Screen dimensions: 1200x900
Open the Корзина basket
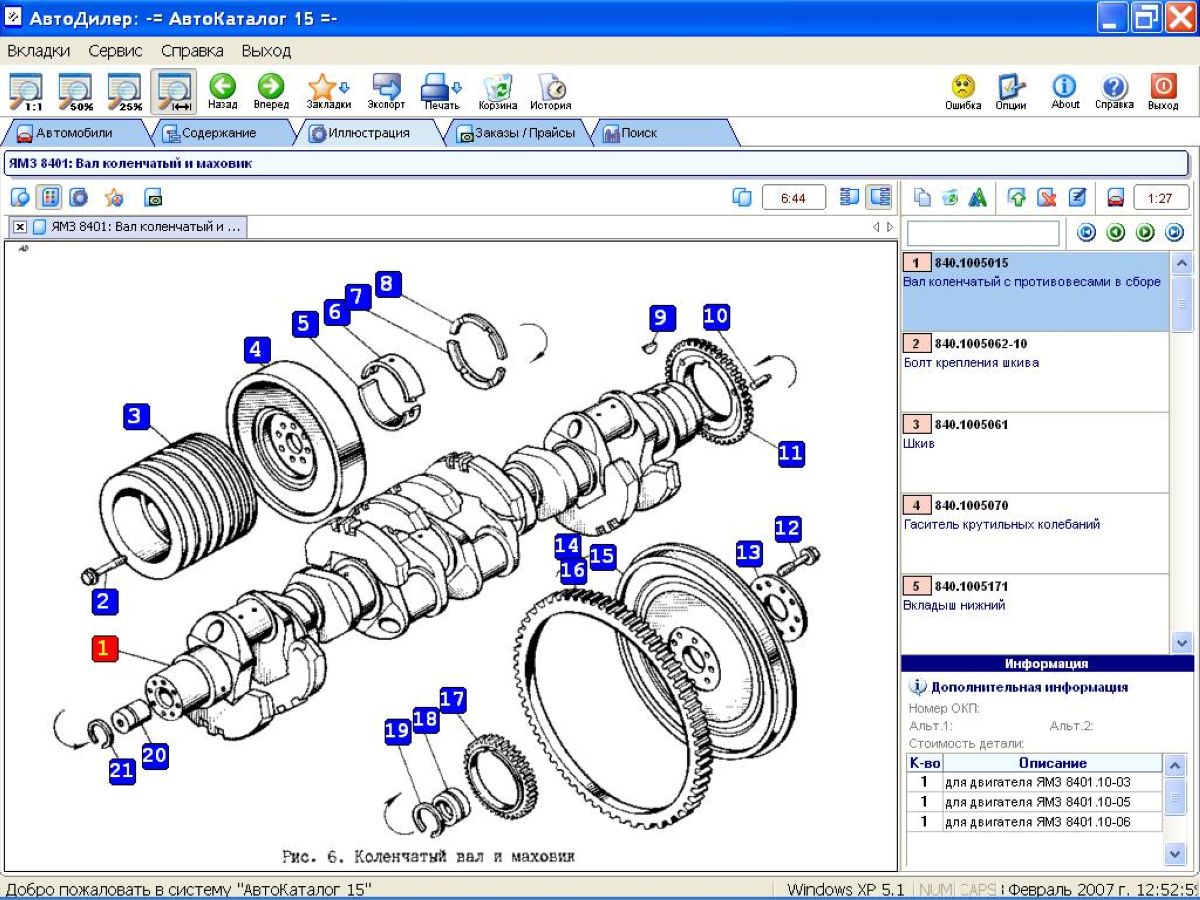497,91
